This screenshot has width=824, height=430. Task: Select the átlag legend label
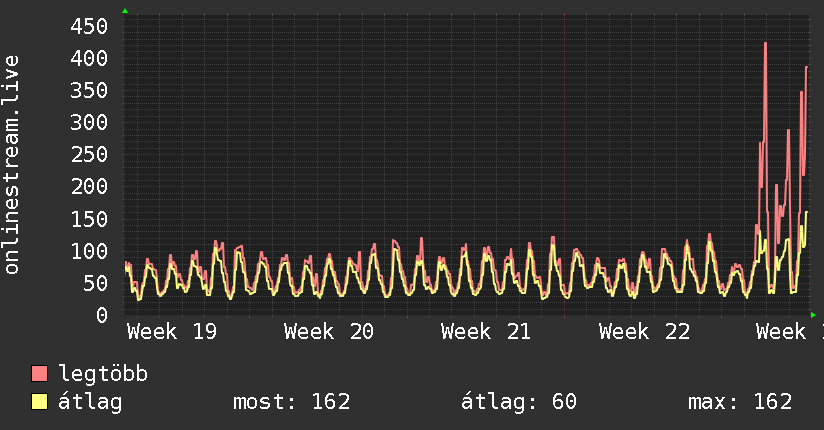(x=90, y=403)
